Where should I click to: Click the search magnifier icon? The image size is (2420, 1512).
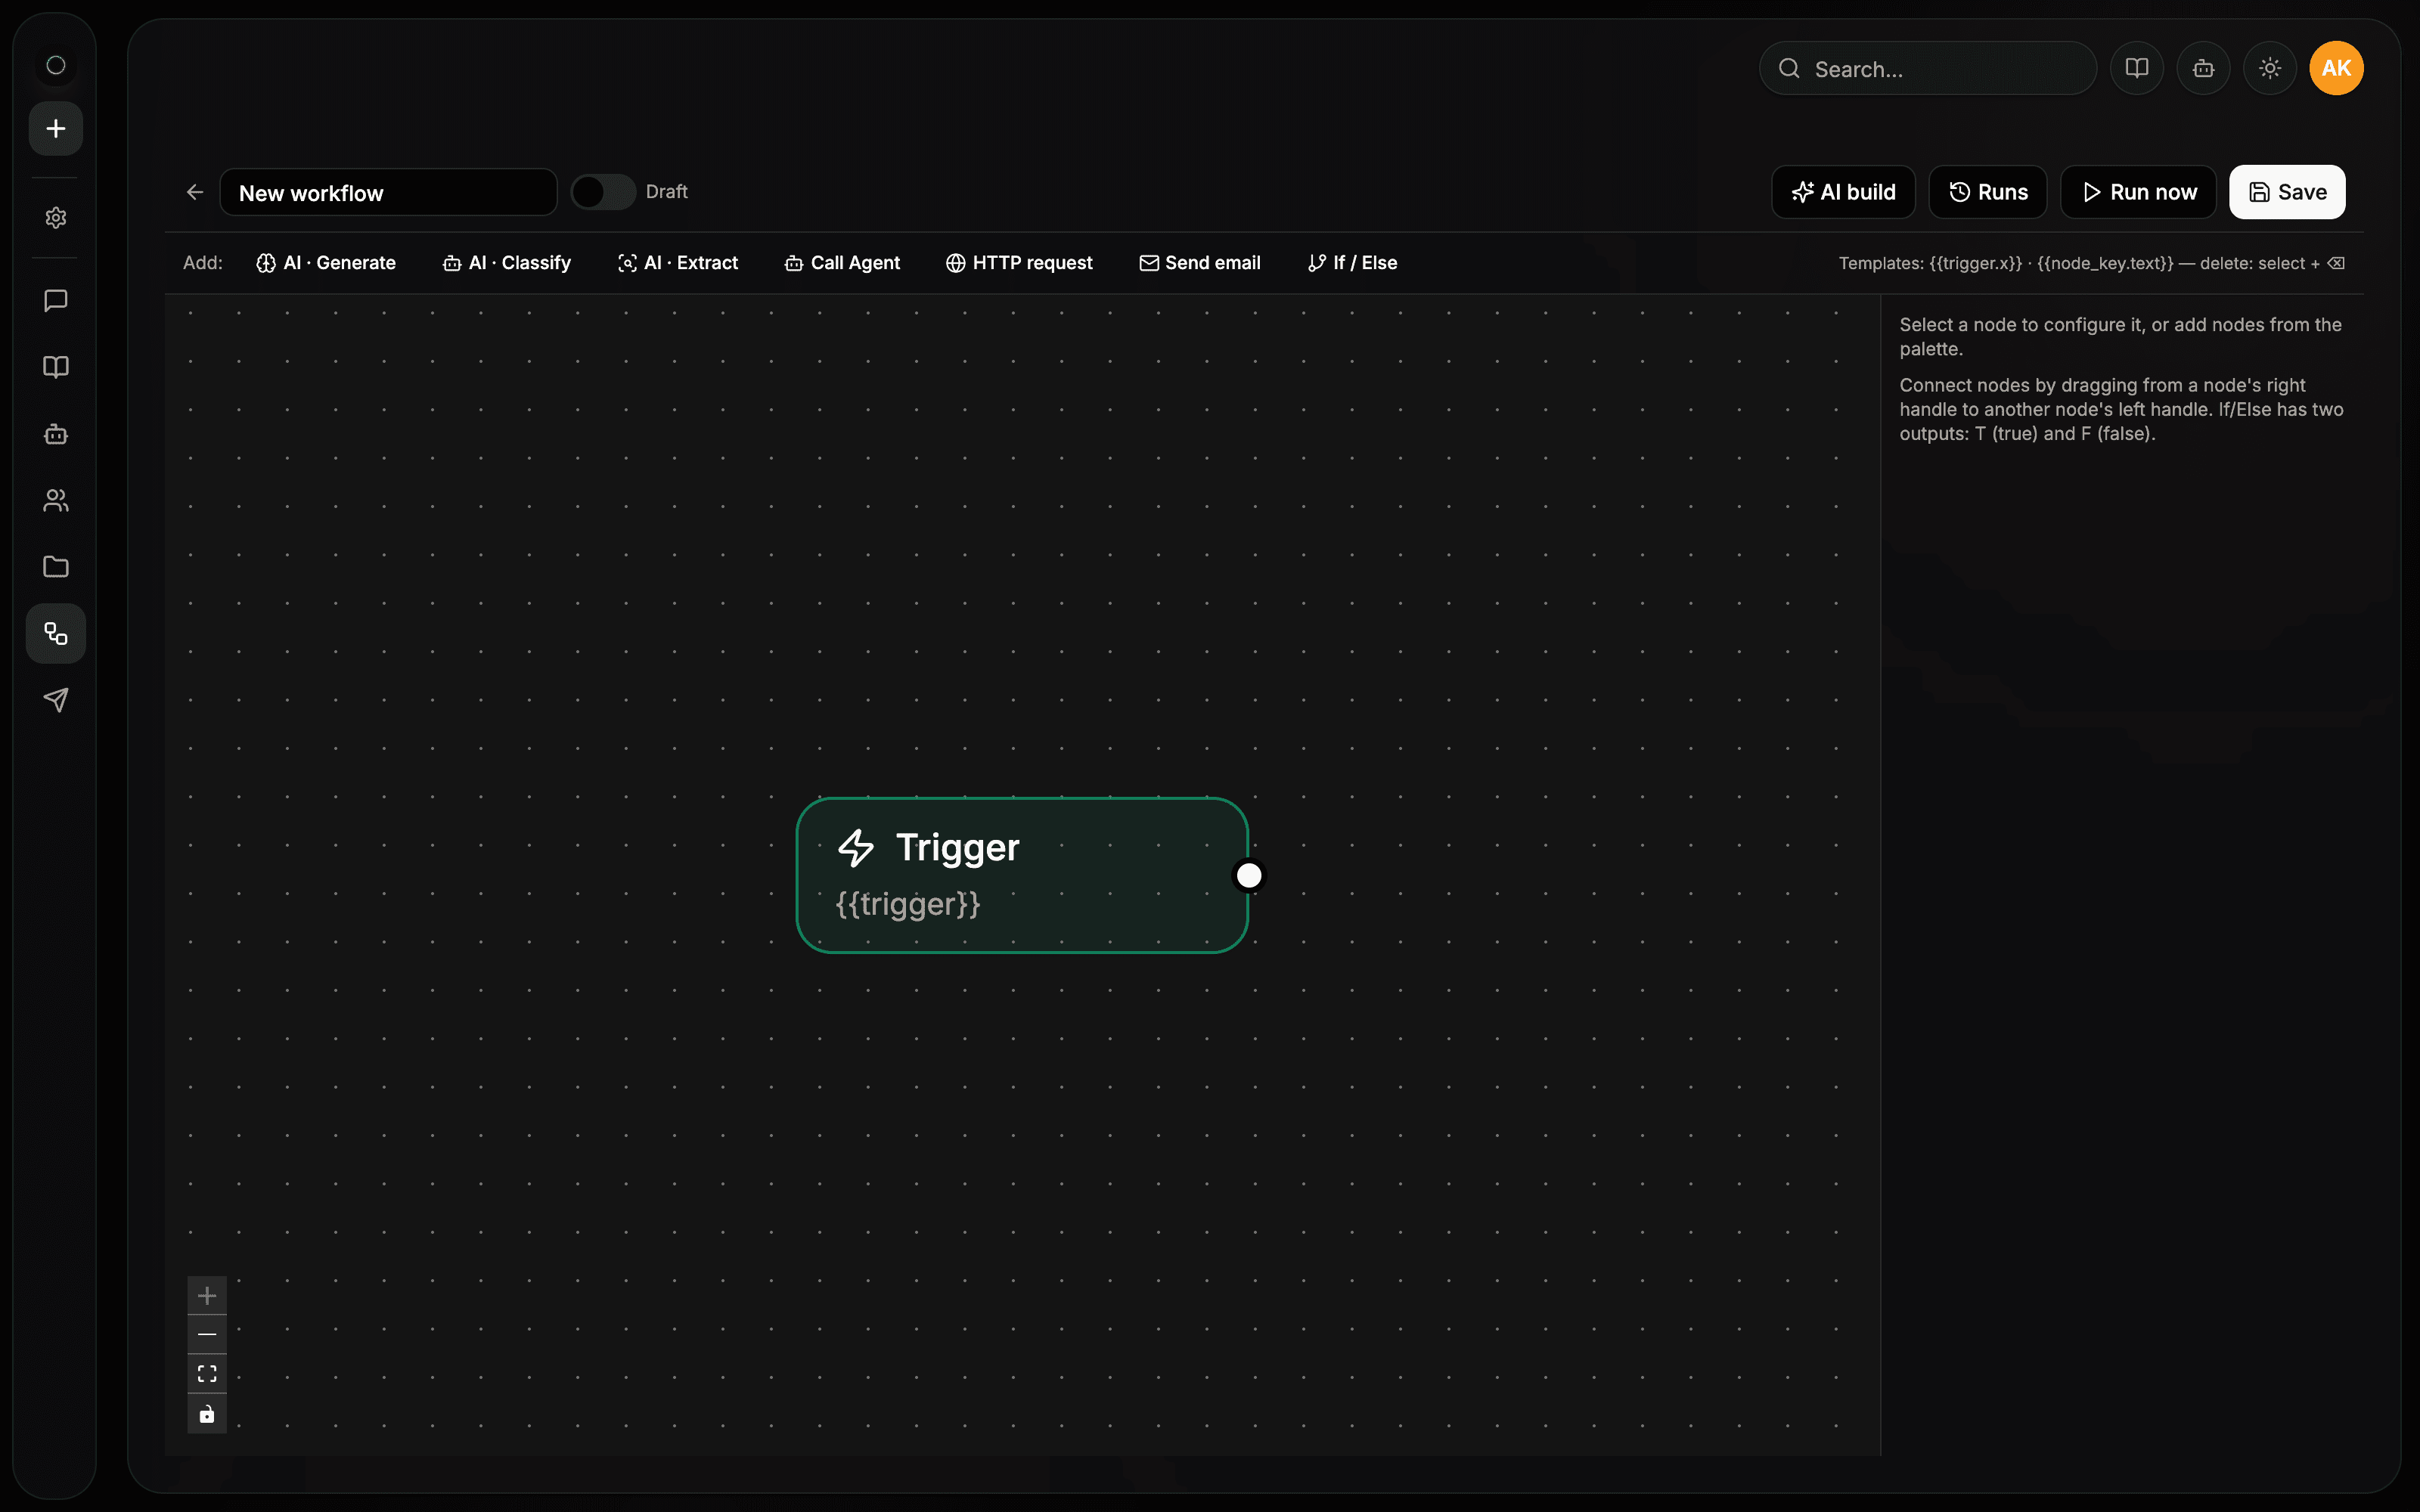[x=1789, y=68]
